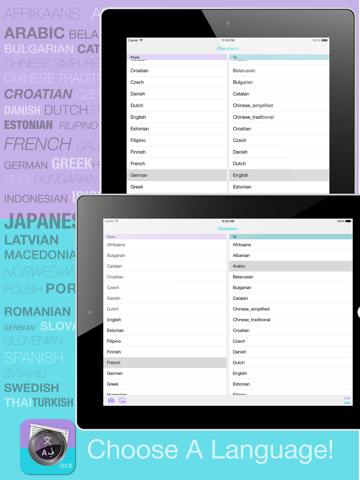Choose Estonian in upper iPad From list
The width and height of the screenshot is (360, 480).
pyautogui.click(x=177, y=129)
